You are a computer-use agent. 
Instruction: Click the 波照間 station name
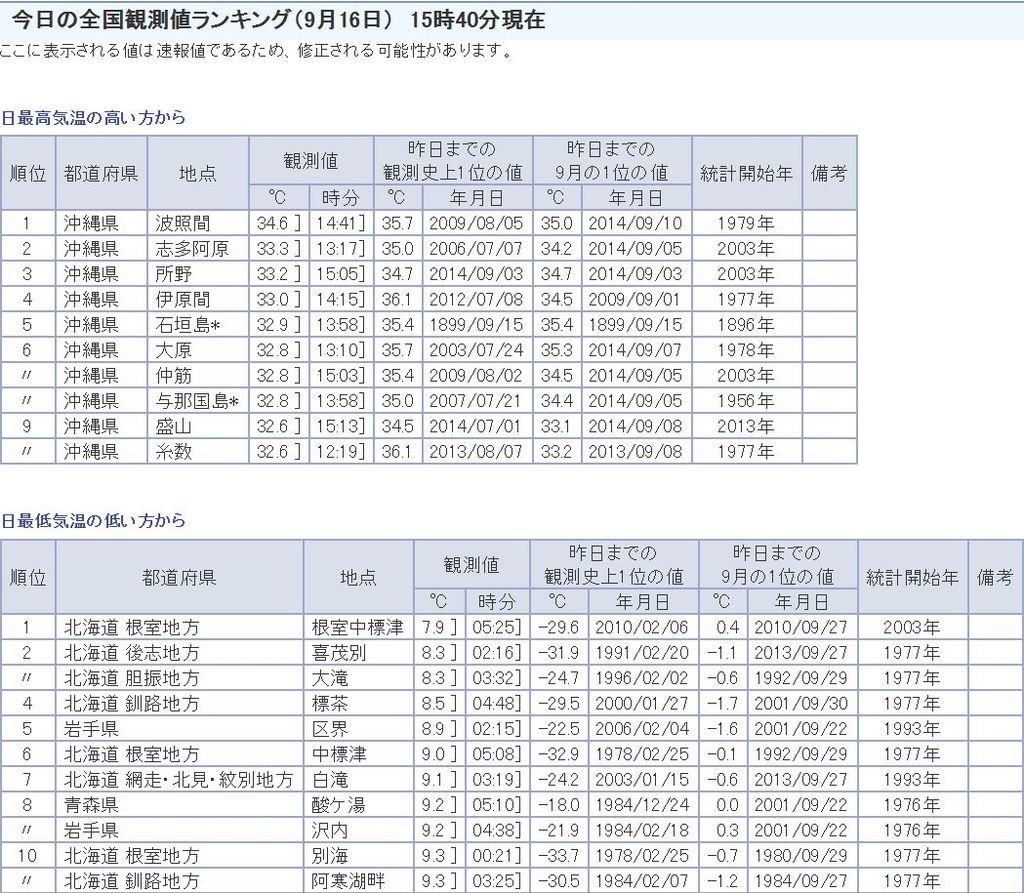coord(183,223)
